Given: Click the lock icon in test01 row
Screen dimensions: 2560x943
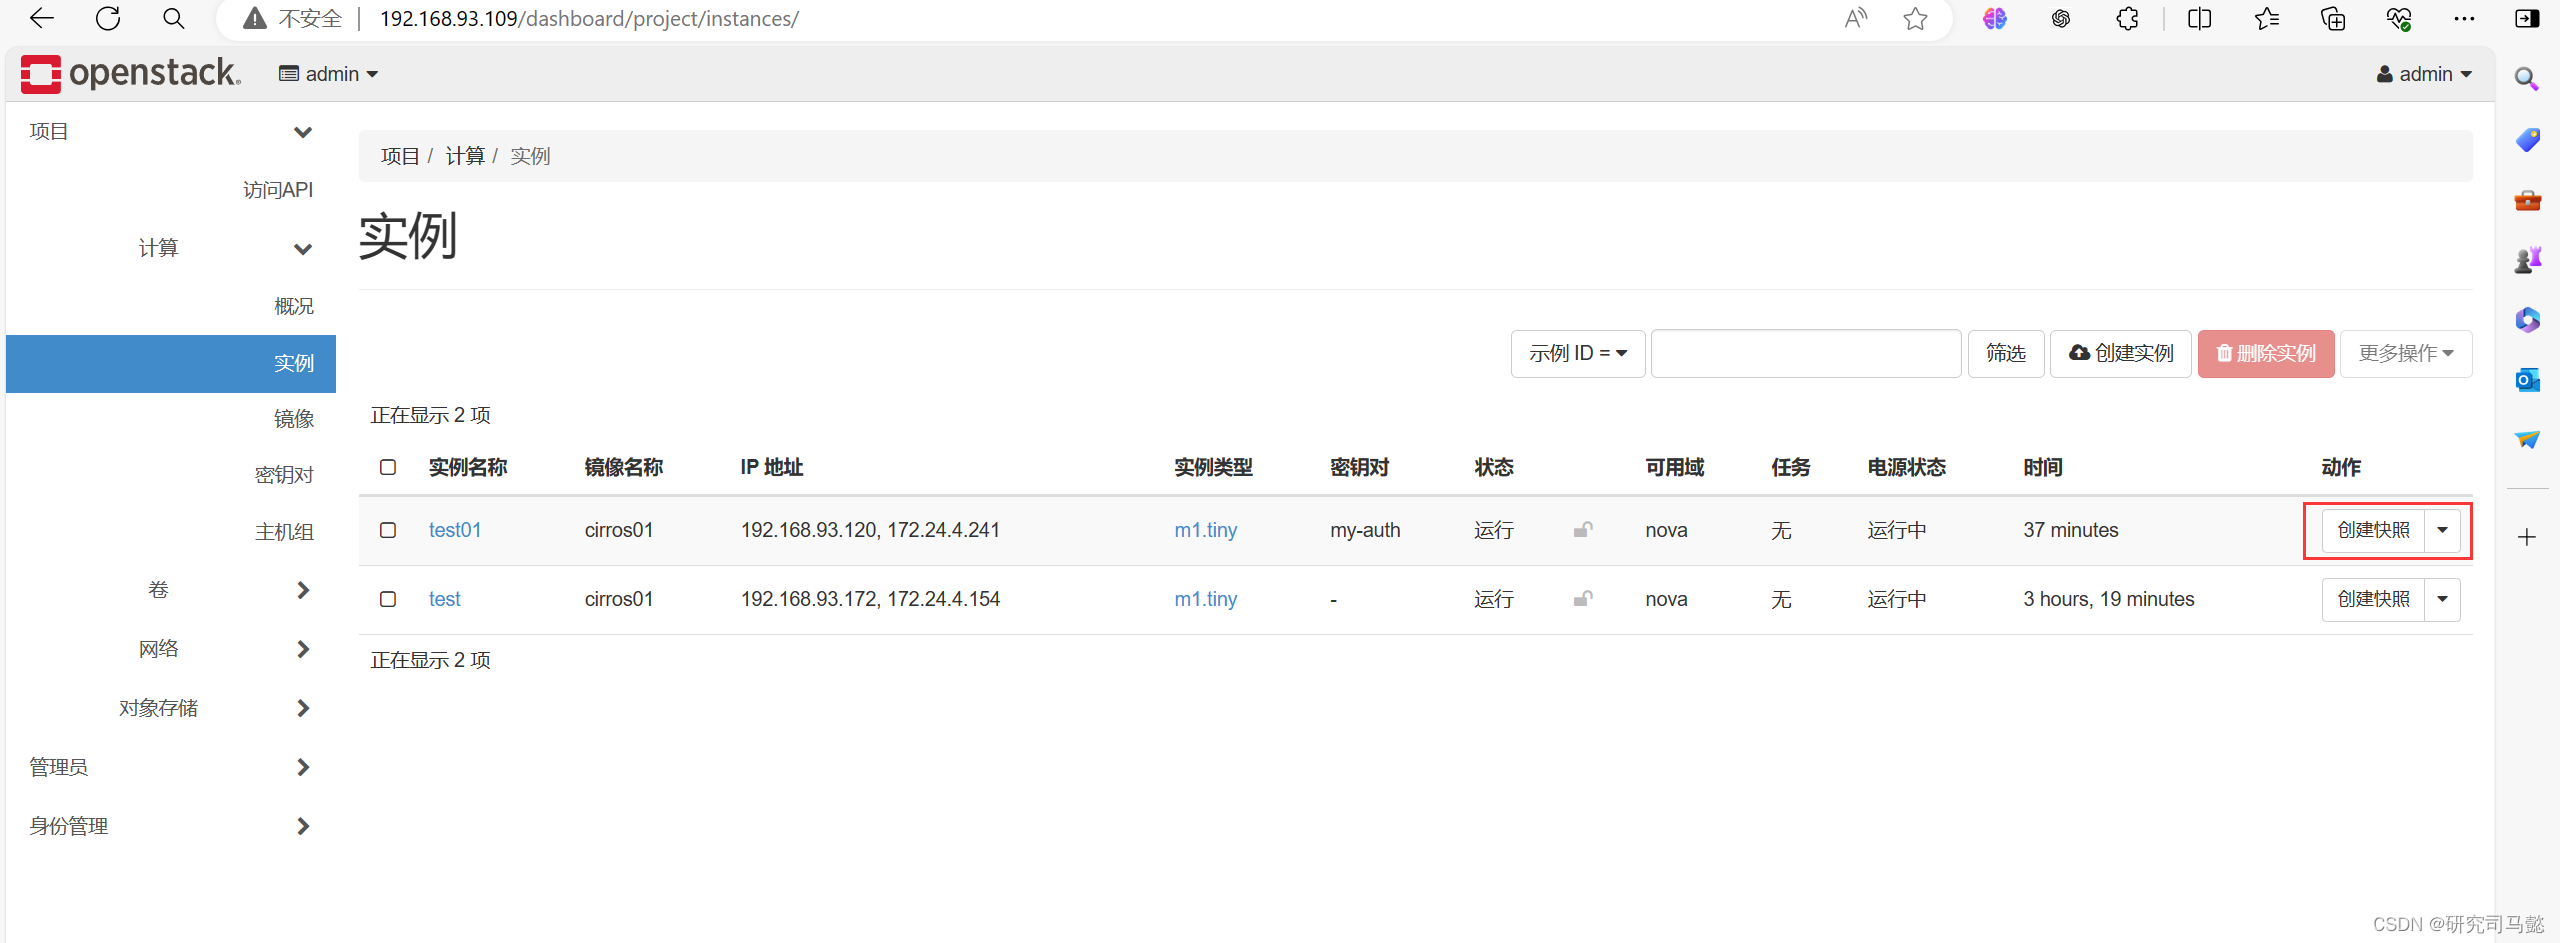Looking at the screenshot, I should click(1582, 529).
